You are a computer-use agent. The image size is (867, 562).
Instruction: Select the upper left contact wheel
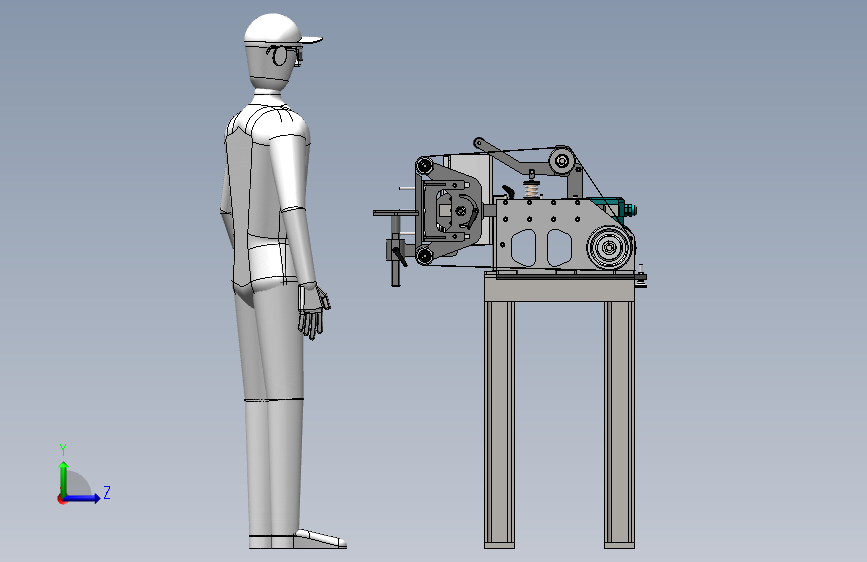(x=424, y=165)
